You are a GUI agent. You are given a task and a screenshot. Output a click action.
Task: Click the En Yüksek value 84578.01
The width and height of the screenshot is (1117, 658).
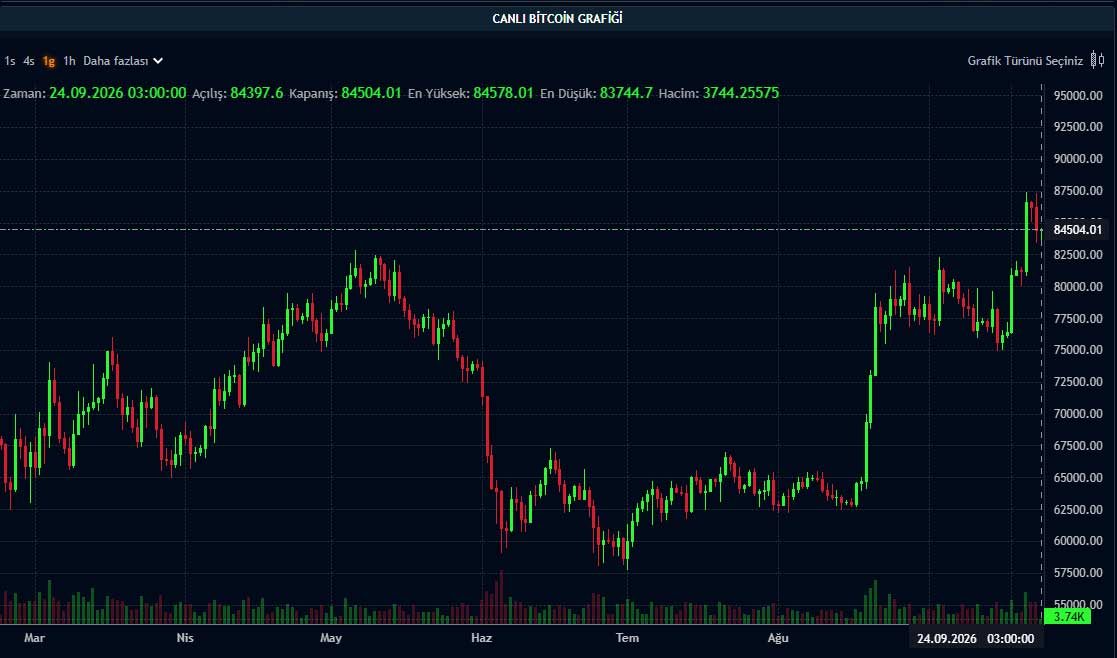tap(503, 93)
